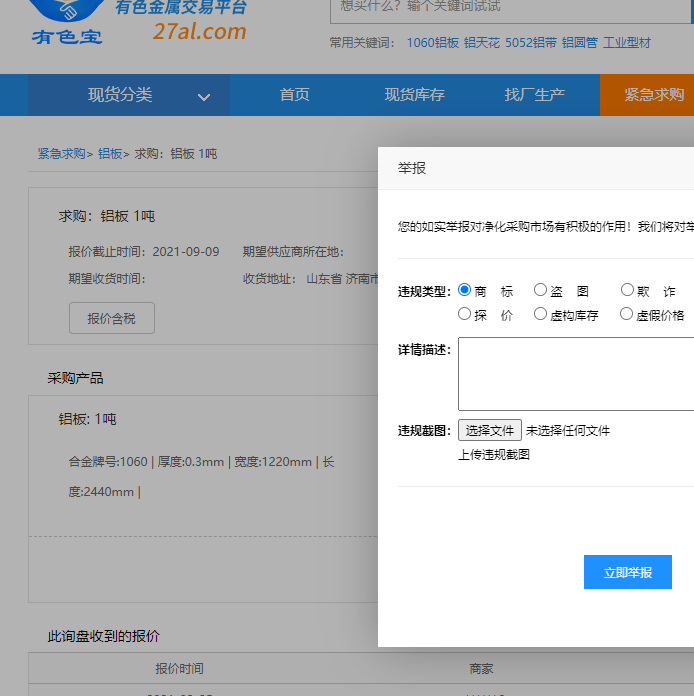The height and width of the screenshot is (696, 694).
Task: Follow the 工业型材 keyword link
Action: 626,43
